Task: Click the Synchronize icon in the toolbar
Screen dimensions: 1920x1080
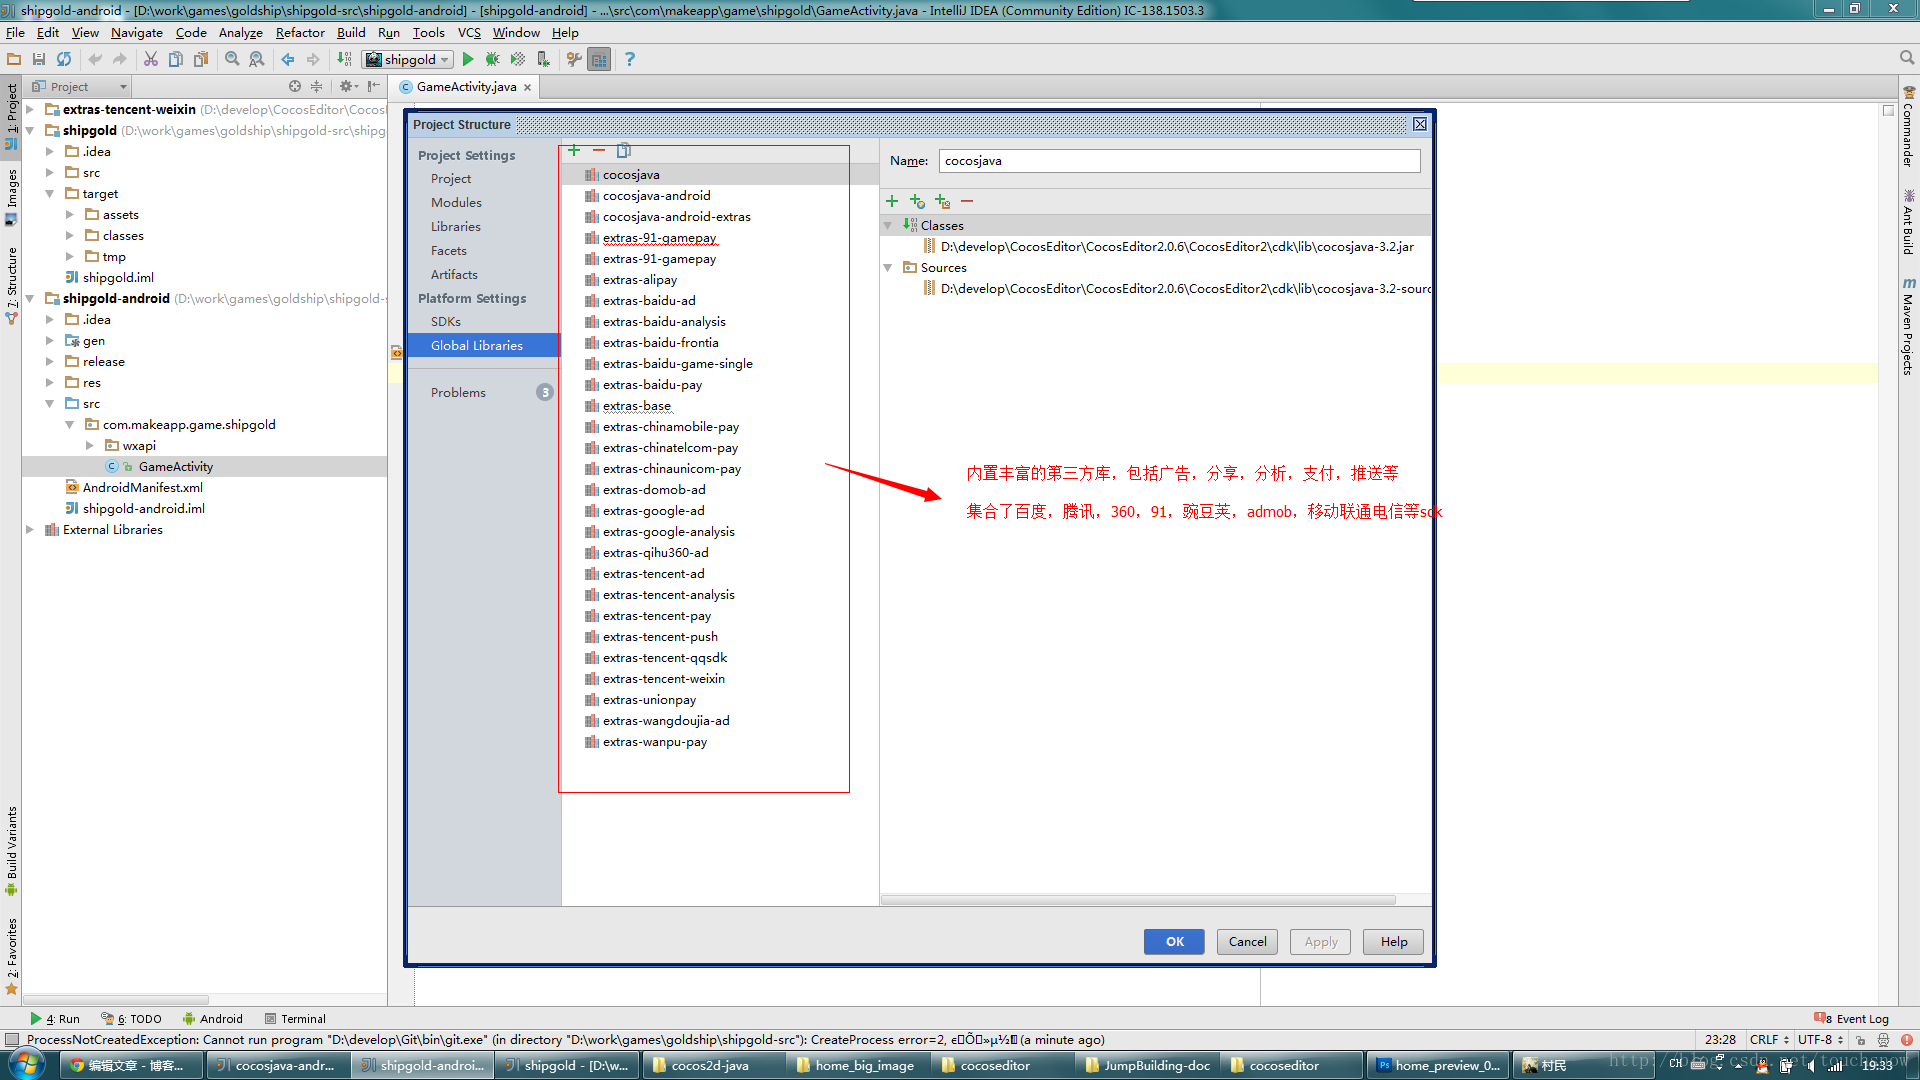Action: tap(64, 59)
